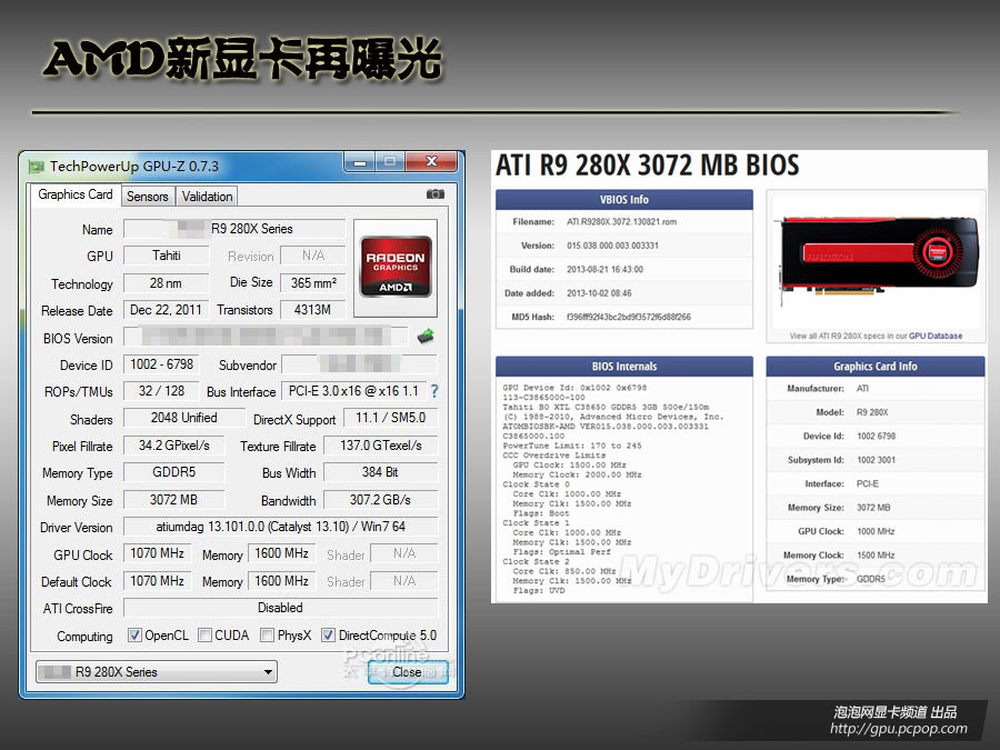1000x750 pixels.
Task: Click the VBIOS Info panel header
Action: pos(624,200)
